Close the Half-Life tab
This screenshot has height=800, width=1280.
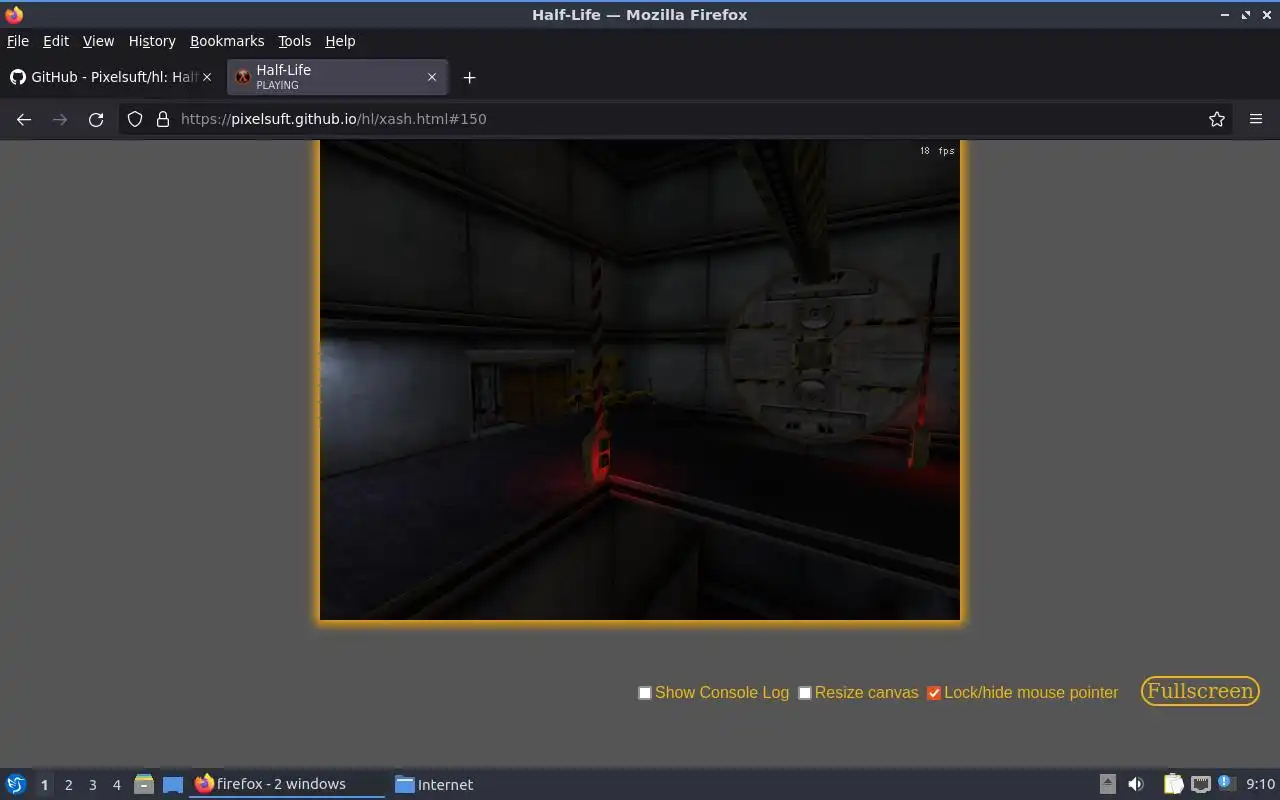click(432, 77)
